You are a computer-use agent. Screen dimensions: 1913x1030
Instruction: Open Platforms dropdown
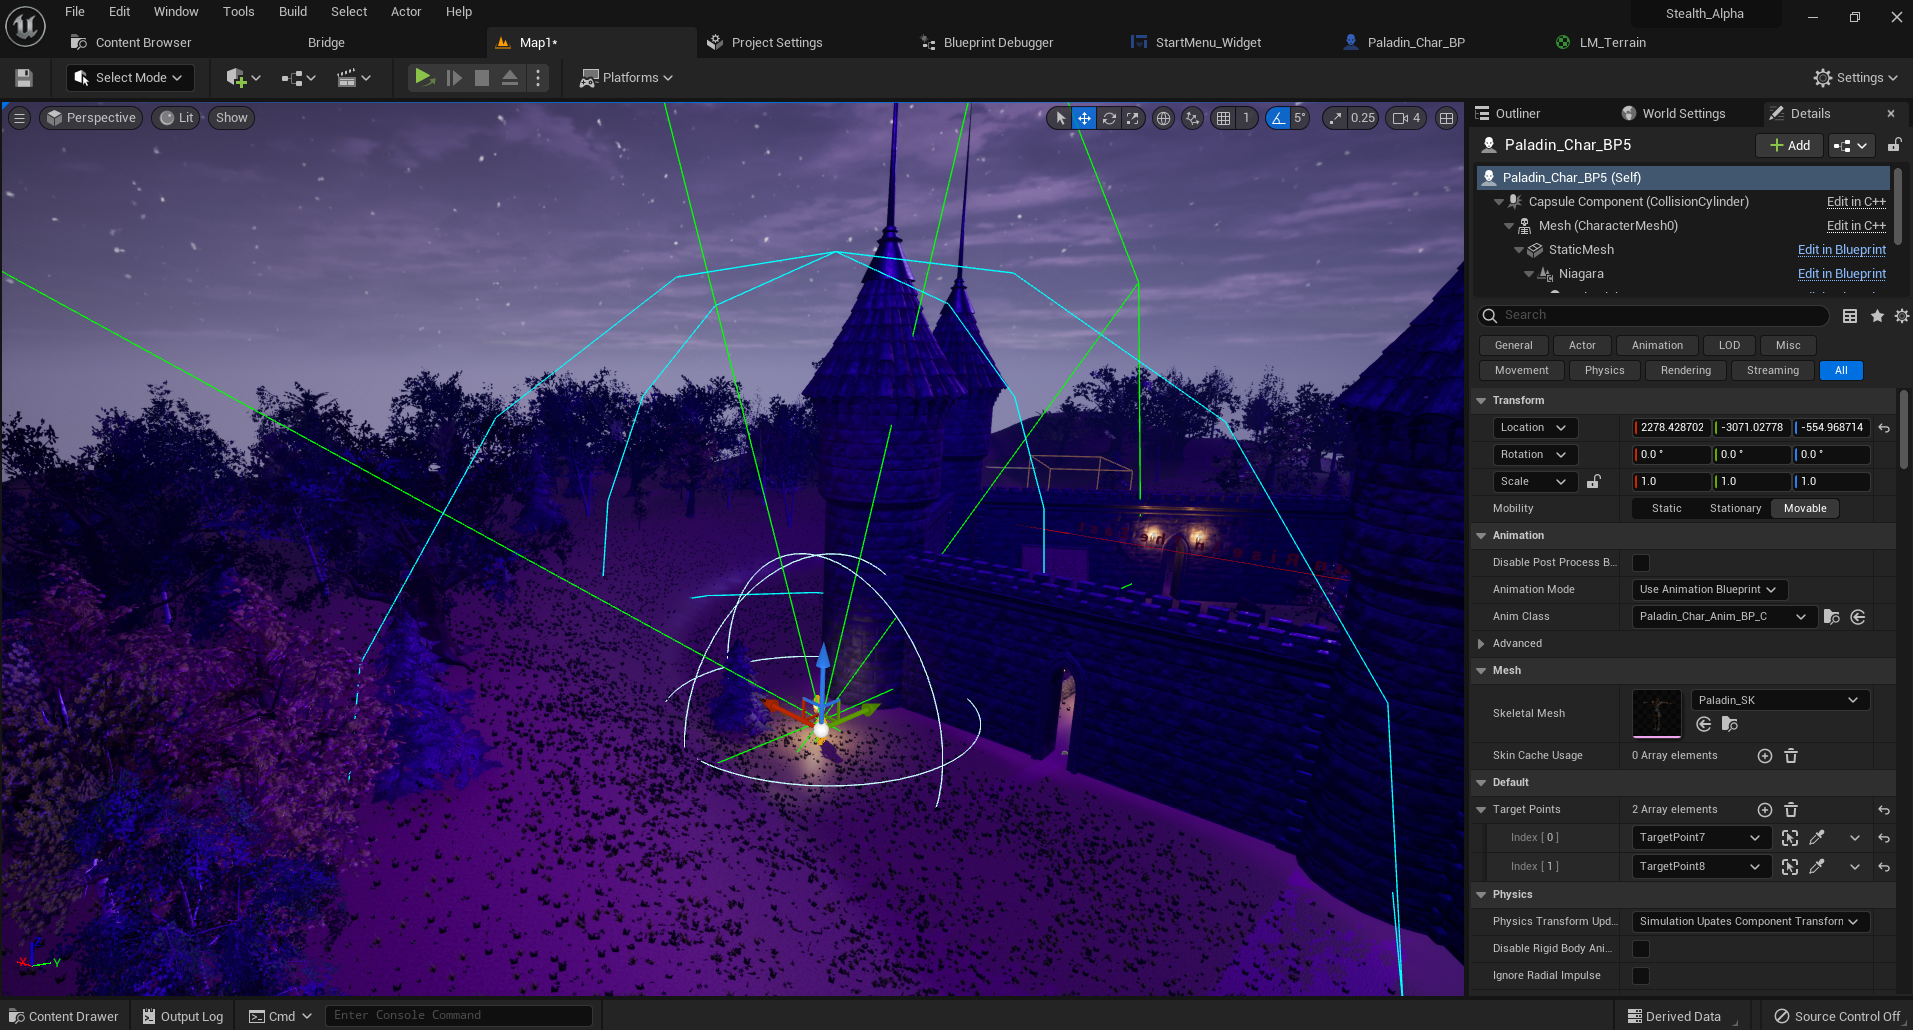tap(627, 78)
